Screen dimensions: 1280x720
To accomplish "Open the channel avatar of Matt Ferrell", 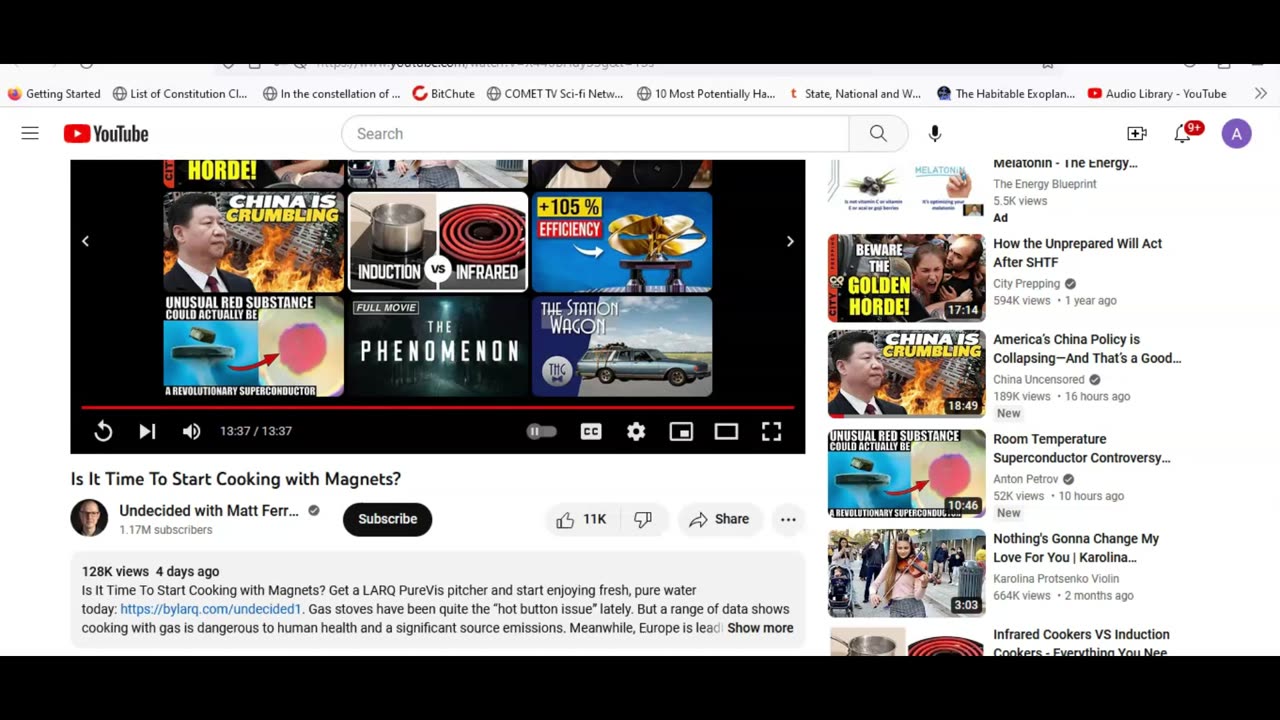I will [x=89, y=518].
